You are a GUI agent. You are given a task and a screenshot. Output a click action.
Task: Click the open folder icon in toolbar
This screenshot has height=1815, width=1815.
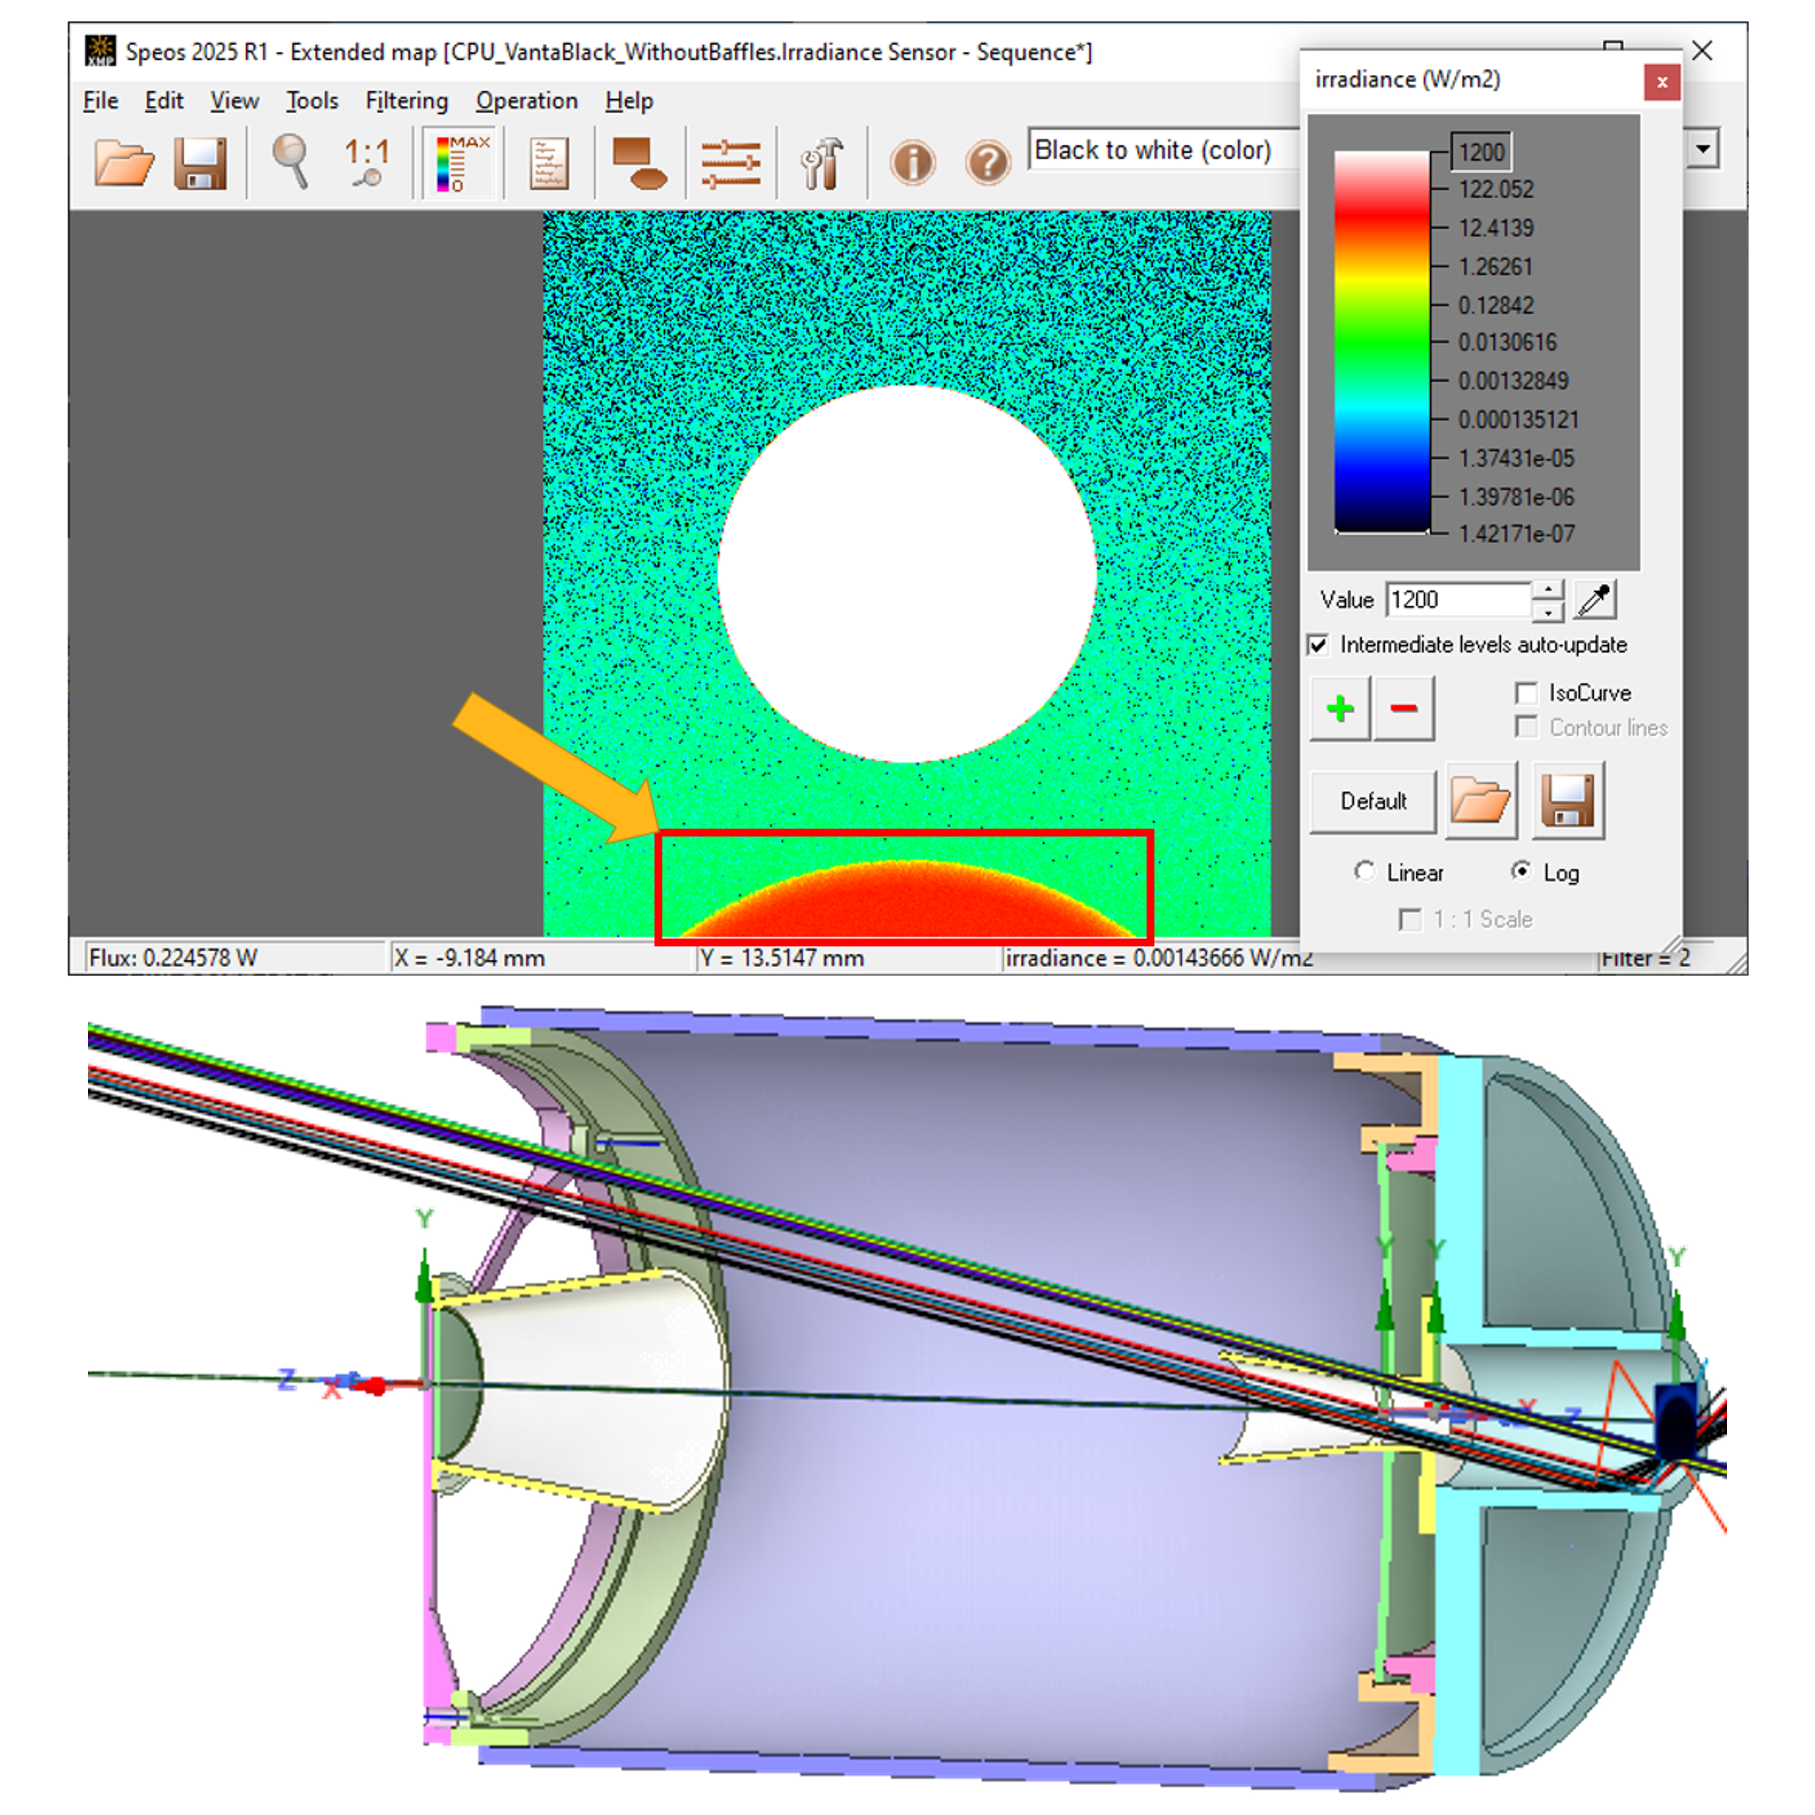[123, 162]
